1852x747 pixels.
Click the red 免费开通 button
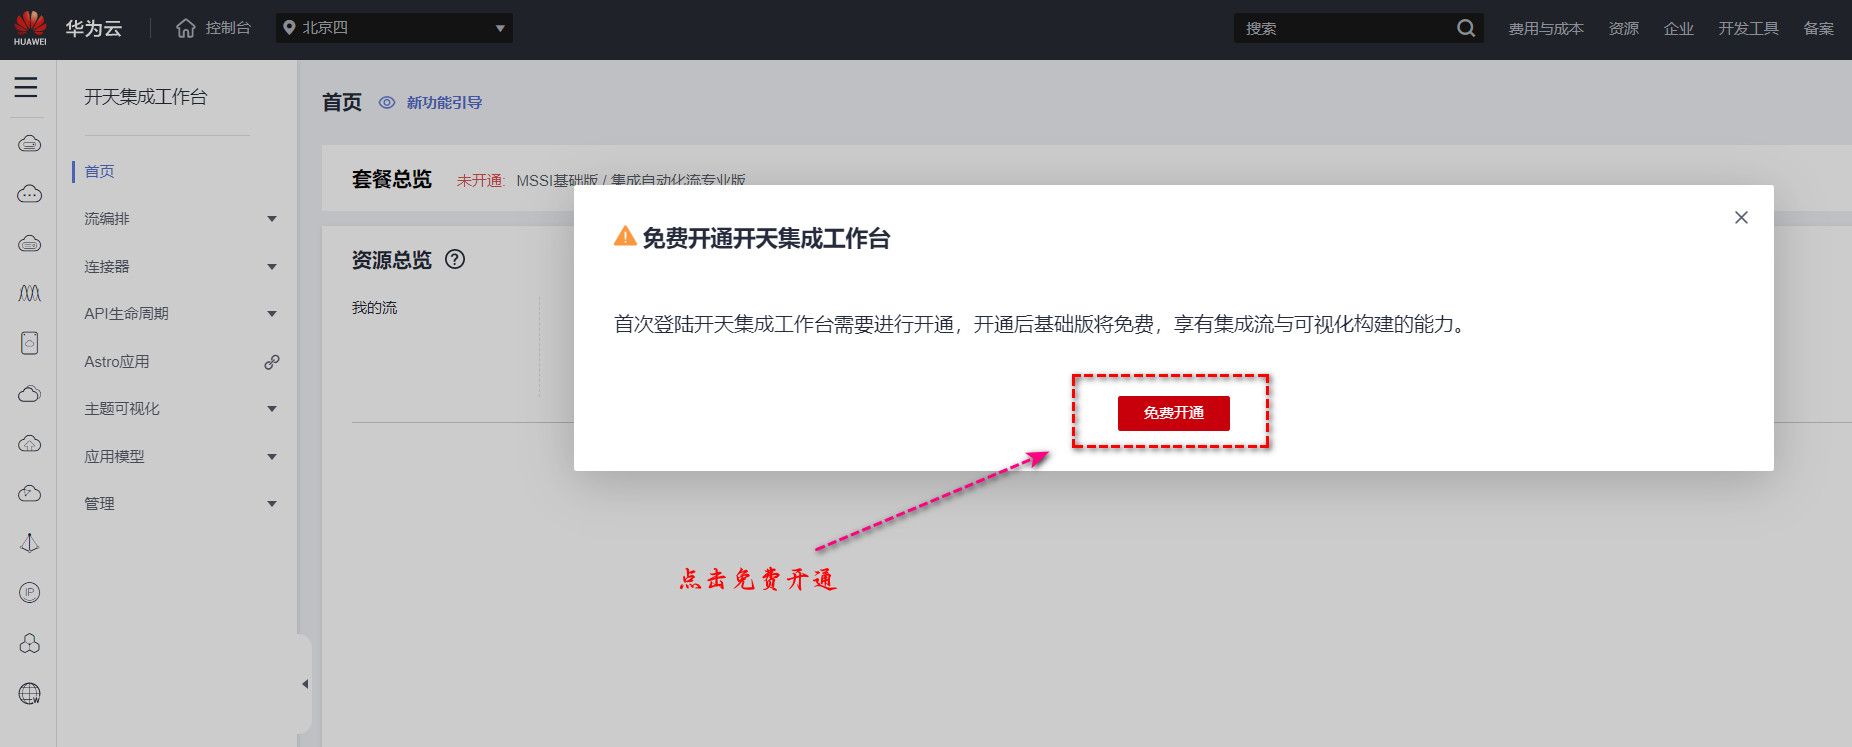[1174, 413]
